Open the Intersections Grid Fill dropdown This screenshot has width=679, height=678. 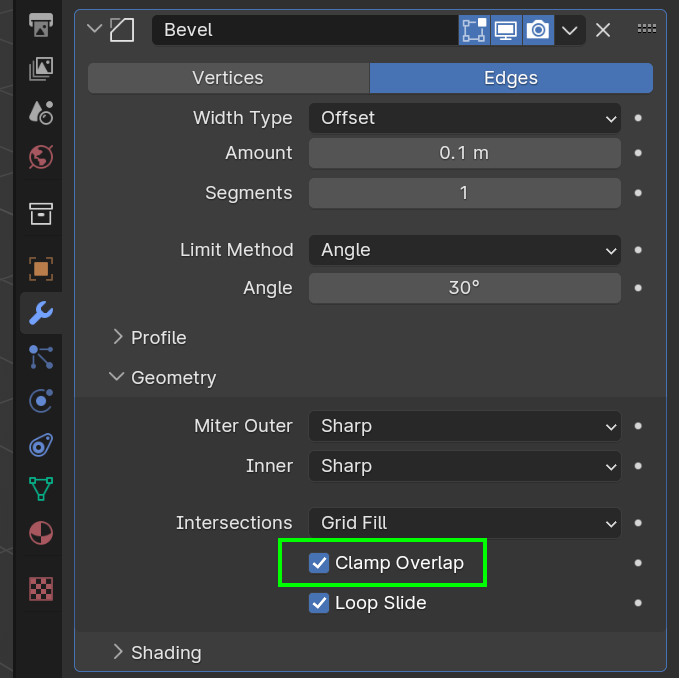coord(464,523)
